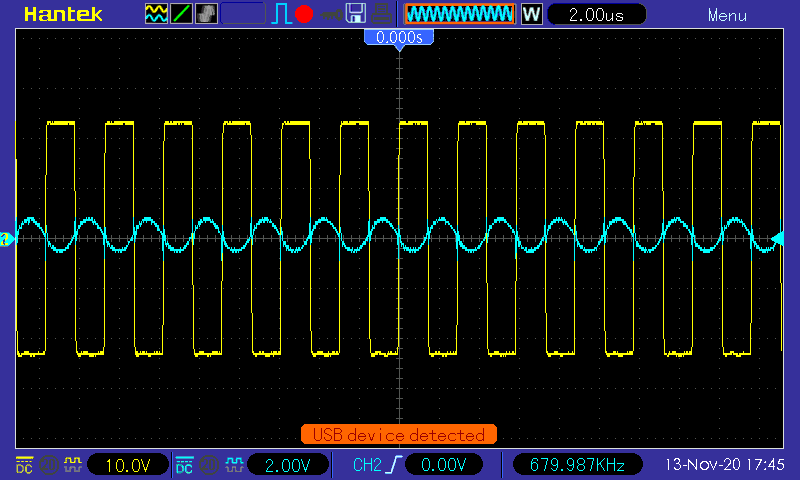Screen dimensions: 800x480
Task: Click the floppy disk save icon
Action: (x=356, y=14)
